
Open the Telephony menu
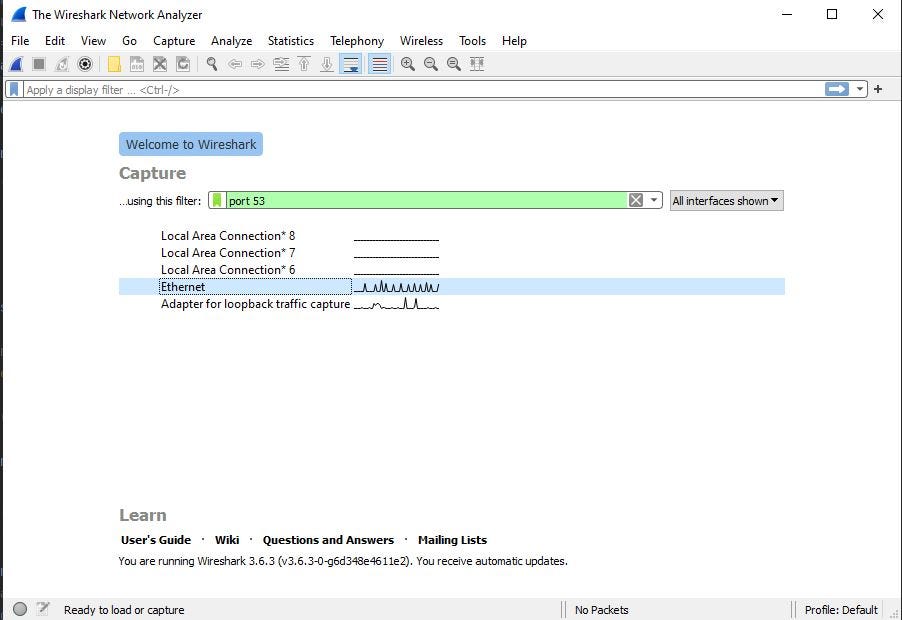[356, 41]
